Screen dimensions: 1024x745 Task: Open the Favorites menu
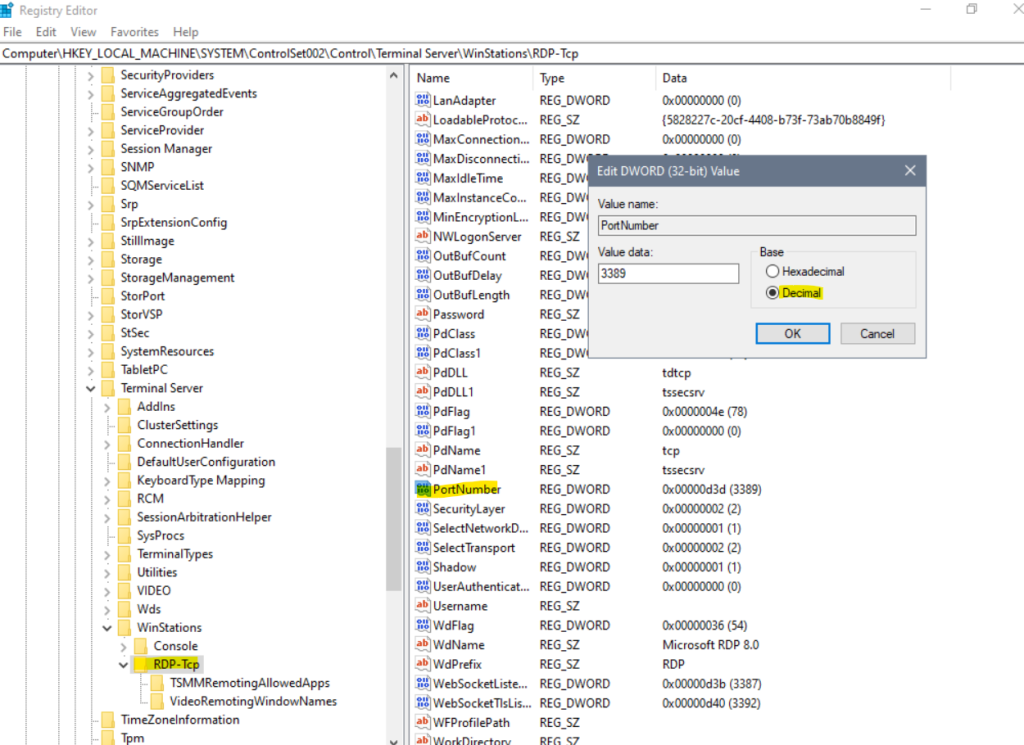134,32
